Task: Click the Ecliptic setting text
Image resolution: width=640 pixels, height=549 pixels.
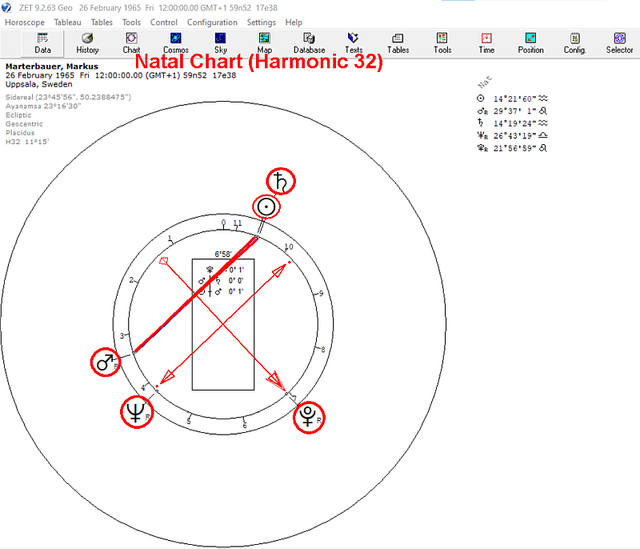Action: (x=18, y=115)
